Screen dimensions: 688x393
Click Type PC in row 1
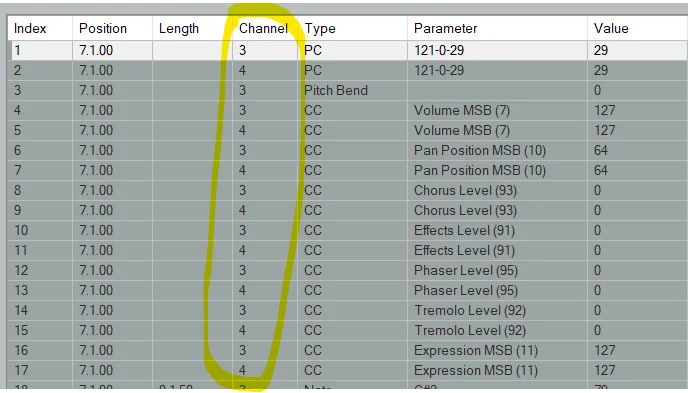(352, 50)
